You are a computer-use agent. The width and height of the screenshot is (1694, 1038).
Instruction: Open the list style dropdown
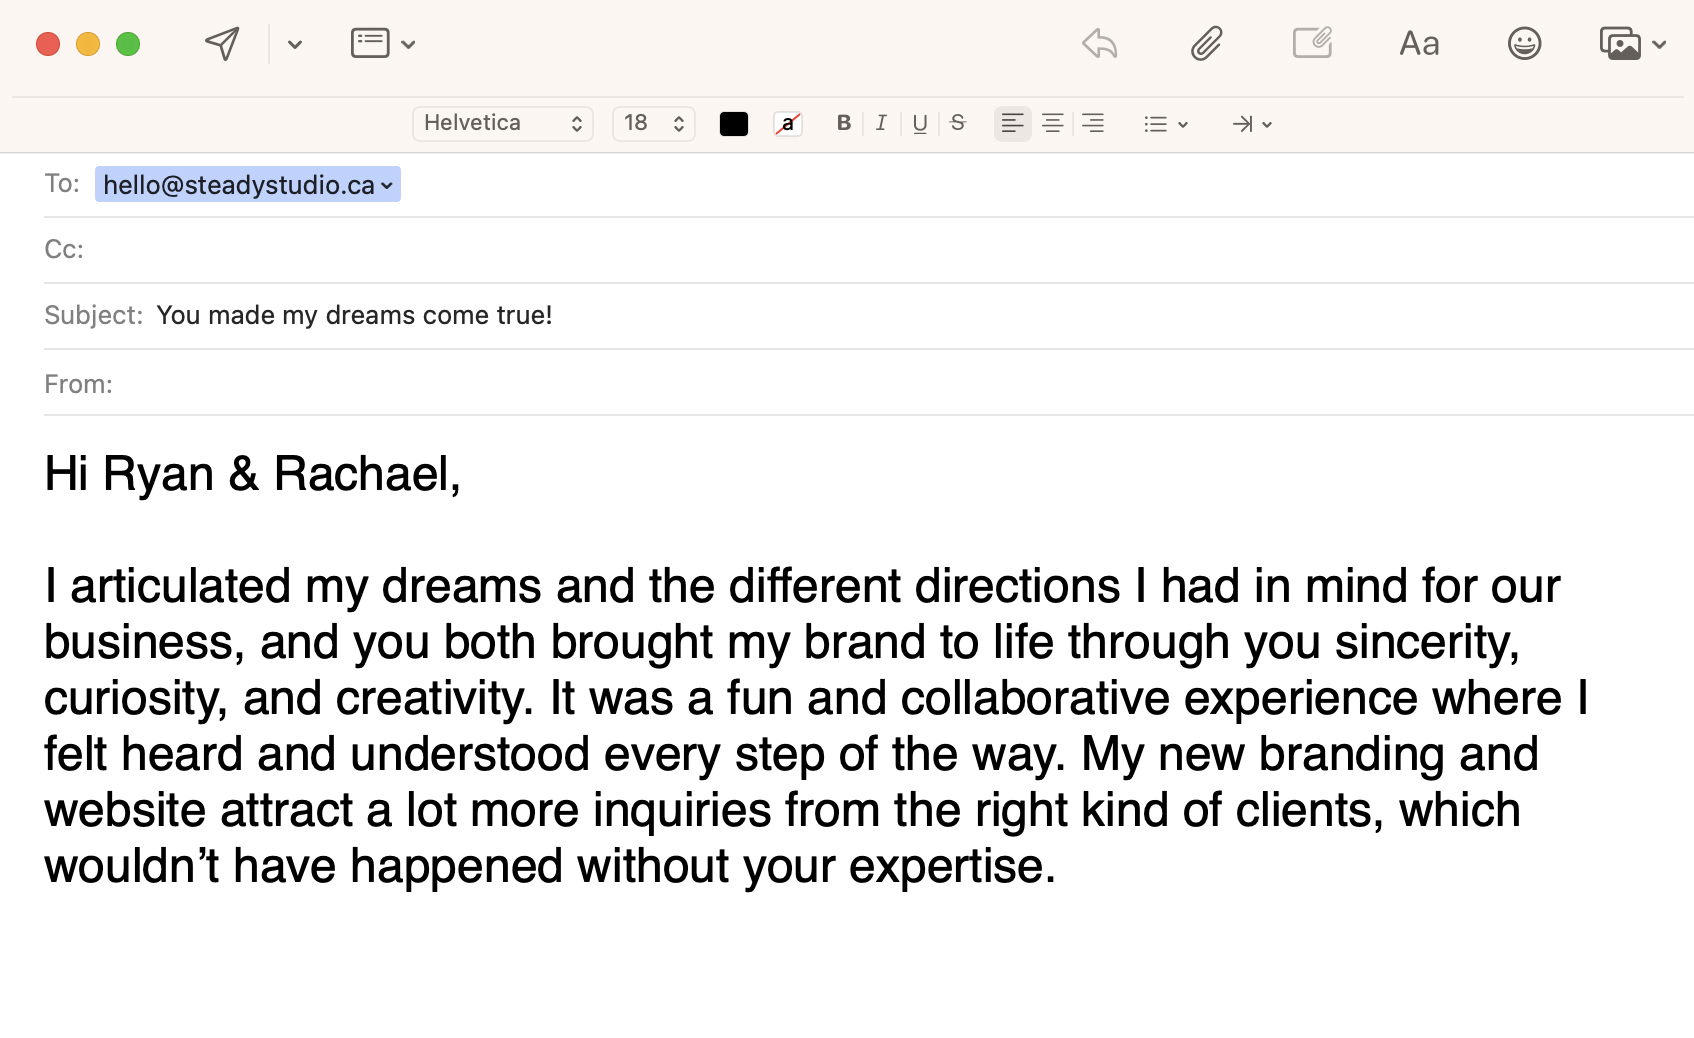(1166, 124)
